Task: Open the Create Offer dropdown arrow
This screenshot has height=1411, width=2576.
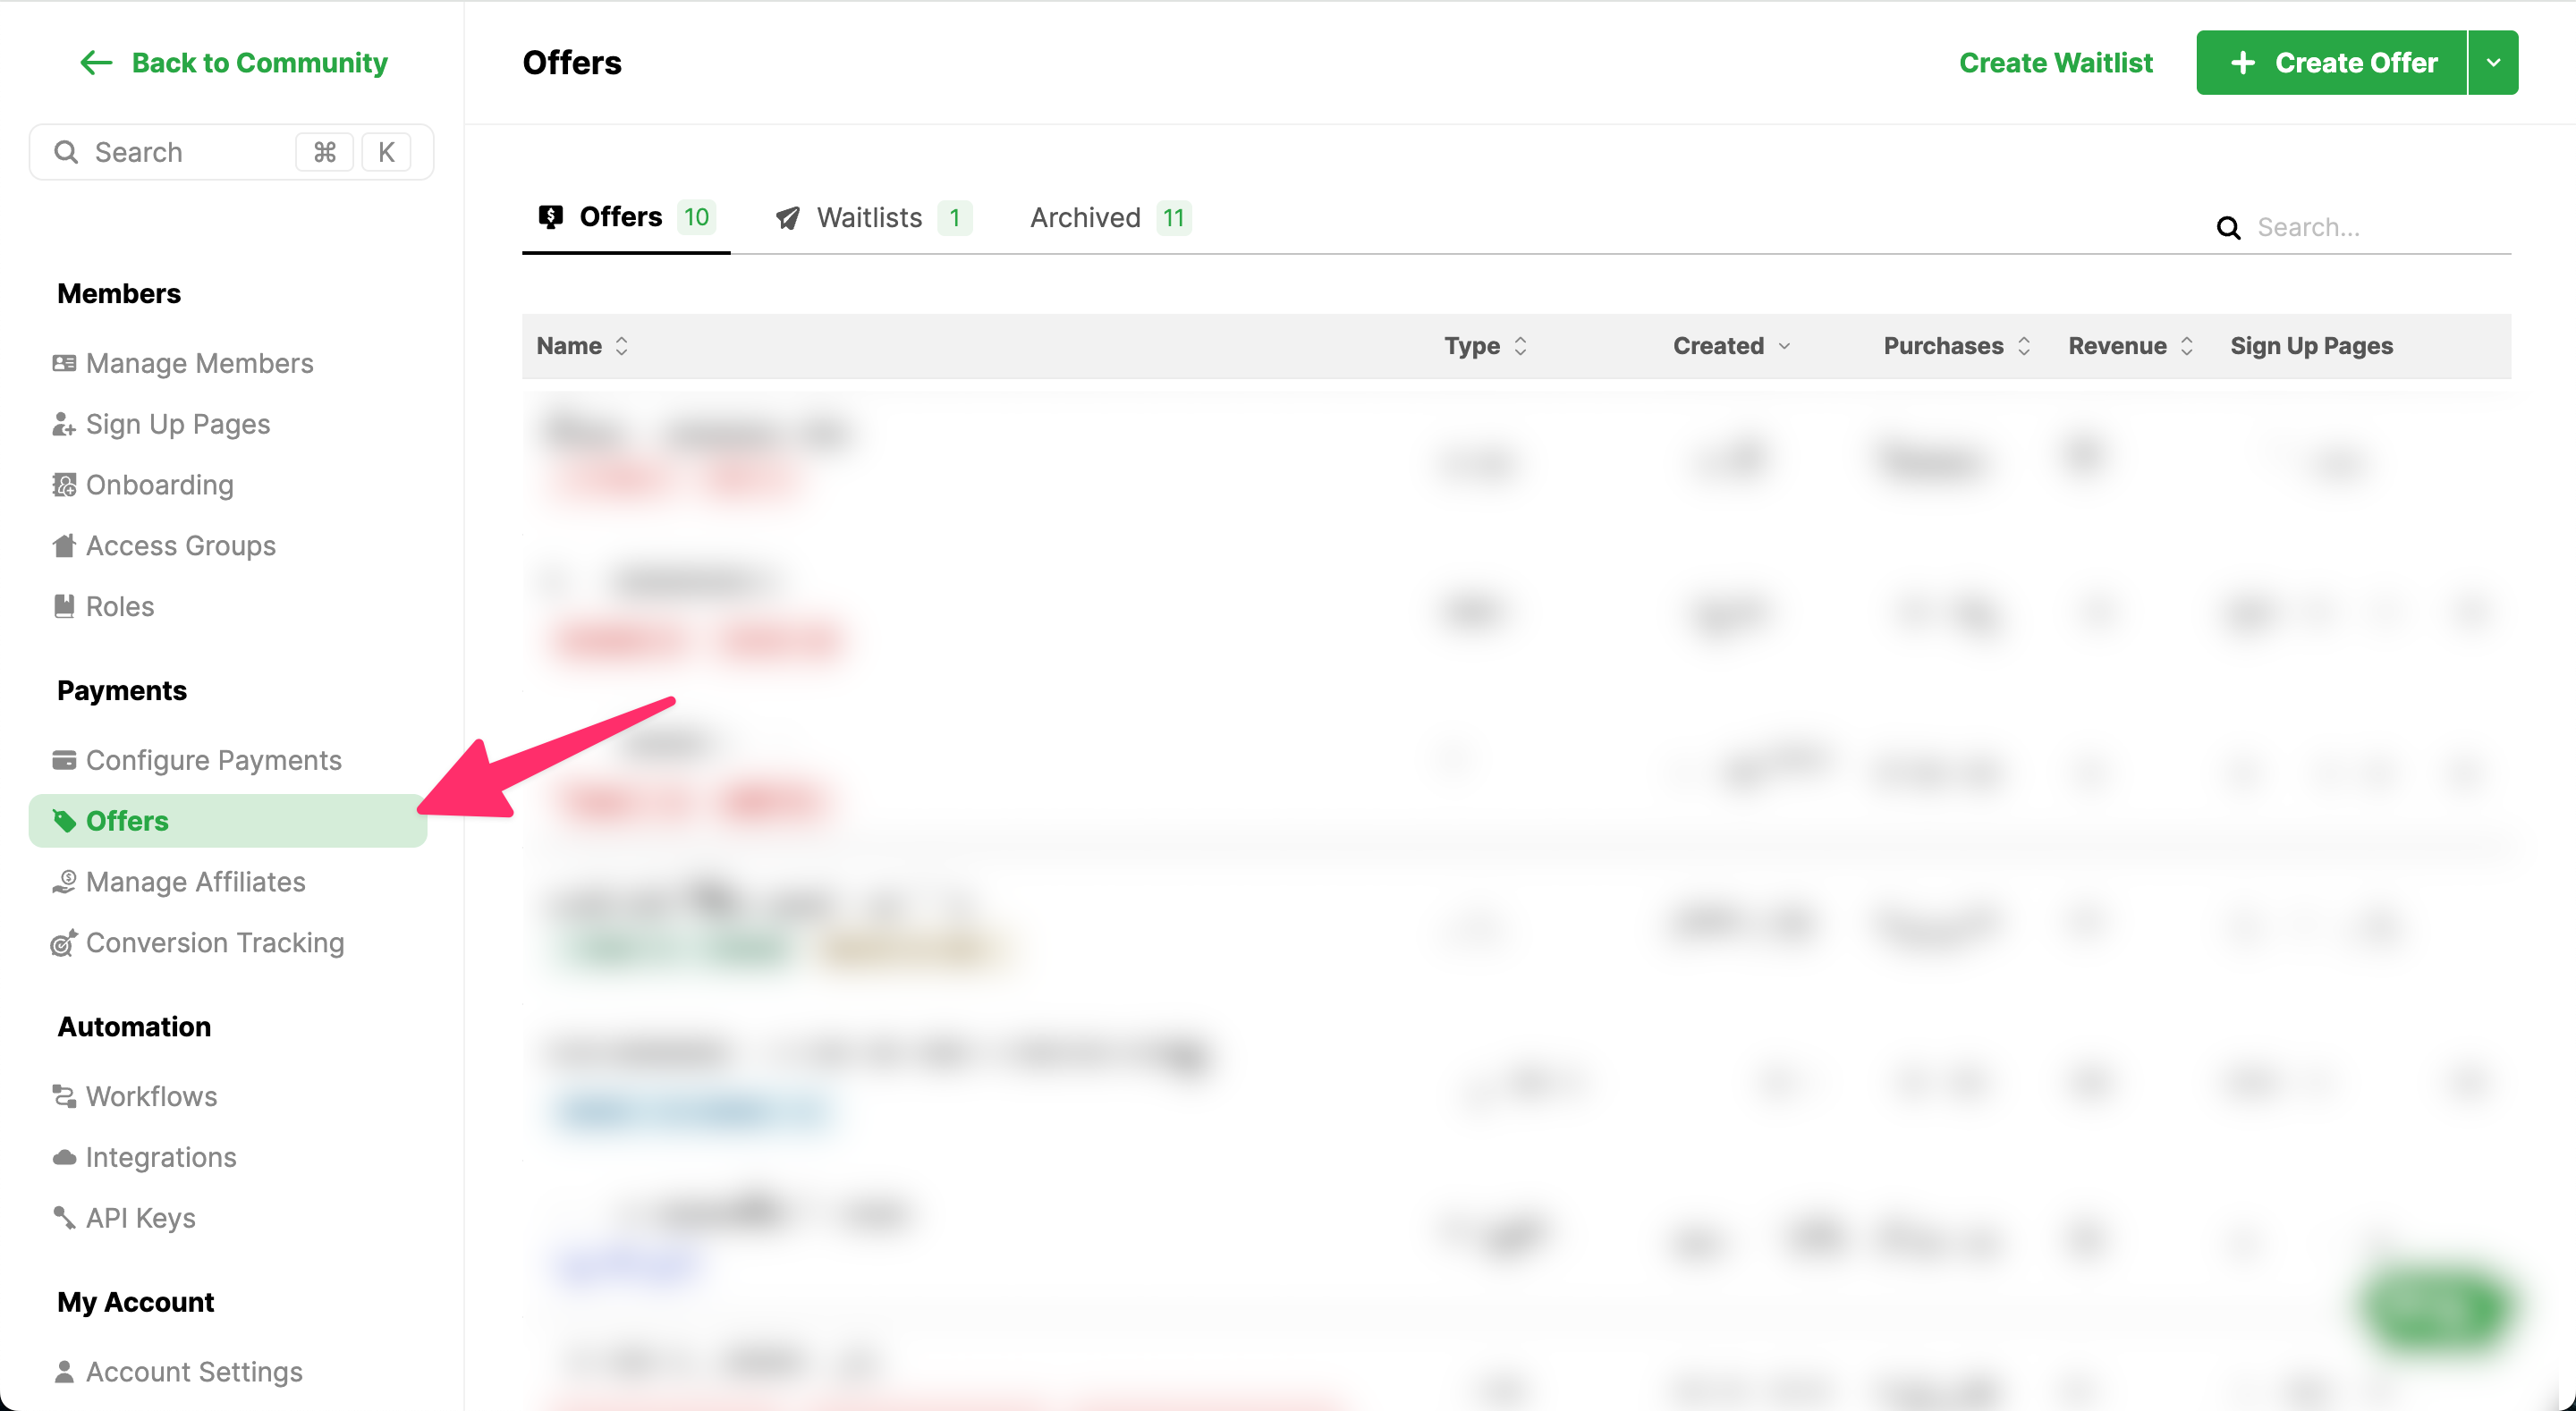Action: pos(2493,63)
